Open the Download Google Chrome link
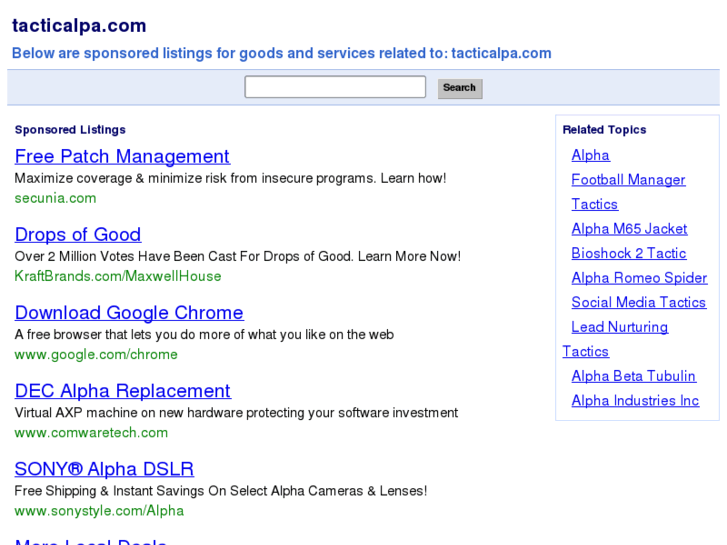This screenshot has width=727, height=545. [129, 313]
